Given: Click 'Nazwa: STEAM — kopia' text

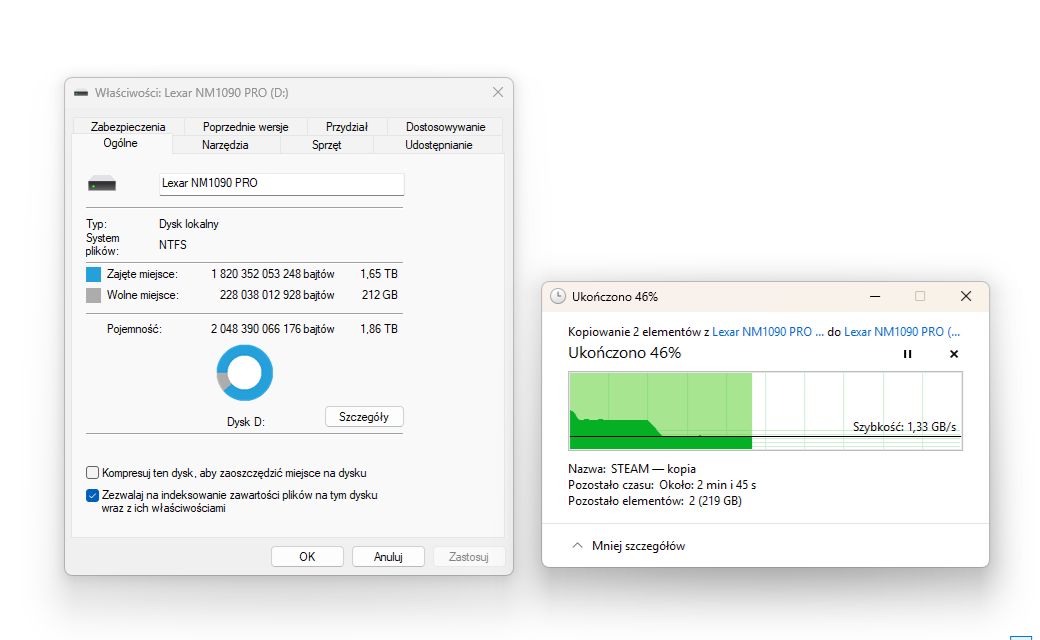Looking at the screenshot, I should 632,469.
